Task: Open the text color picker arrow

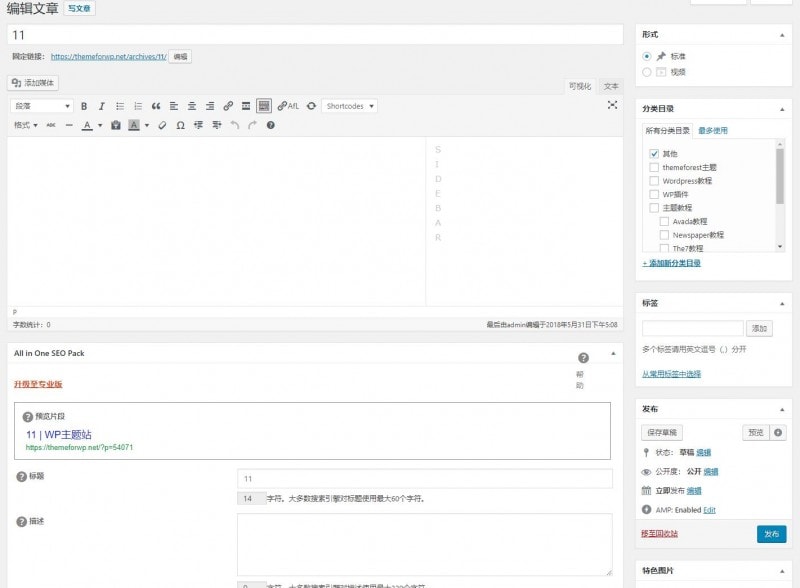Action: pos(99,125)
